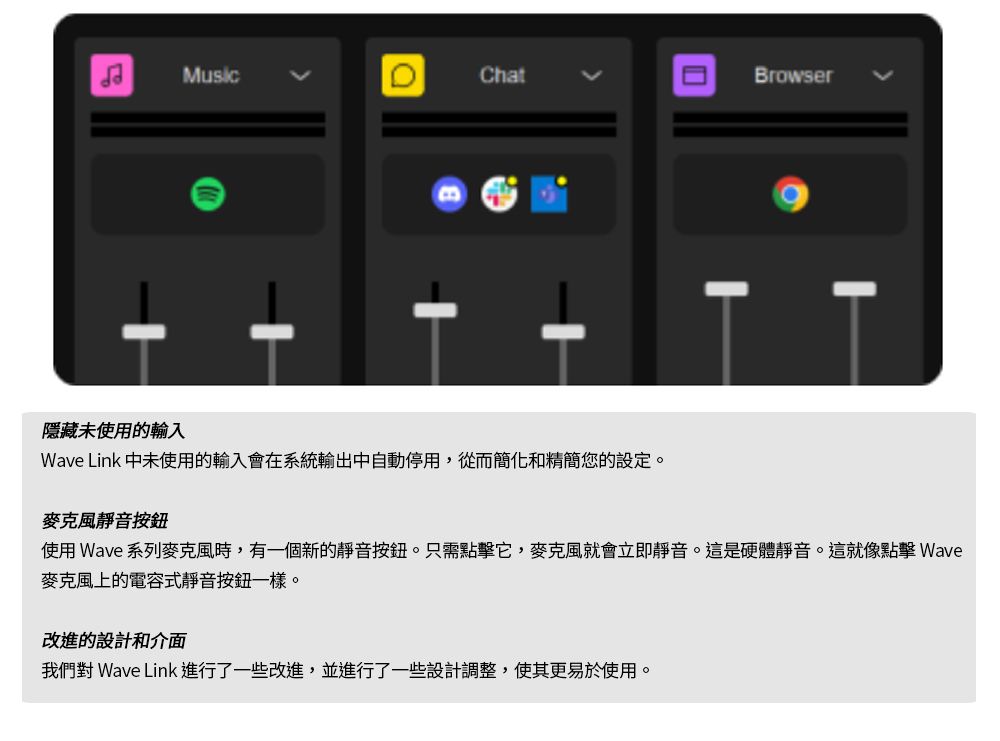Viewport: 1000px width, 741px height.
Task: Click the Chat channel's left fader handle
Action: point(435,311)
